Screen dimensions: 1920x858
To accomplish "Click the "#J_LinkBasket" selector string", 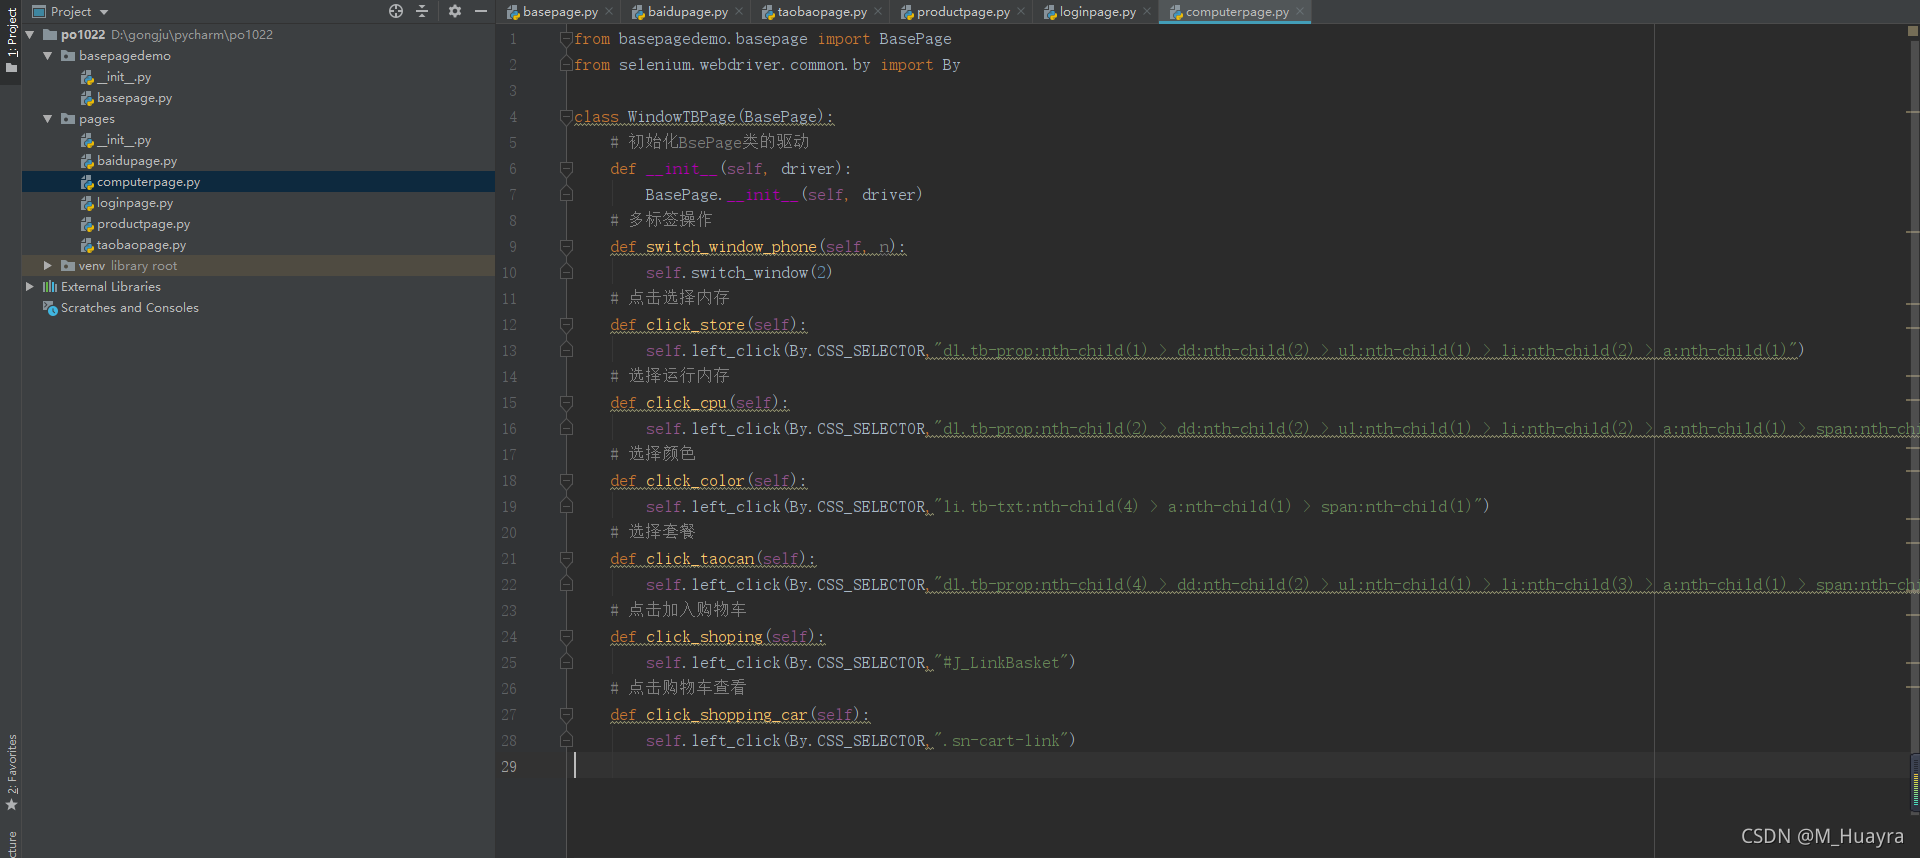I will [1001, 663].
